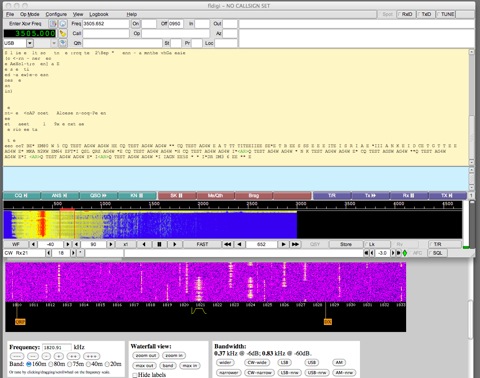The width and height of the screenshot is (480, 378).
Task: Click the x1 waterfall zoom button
Action: 126,244
